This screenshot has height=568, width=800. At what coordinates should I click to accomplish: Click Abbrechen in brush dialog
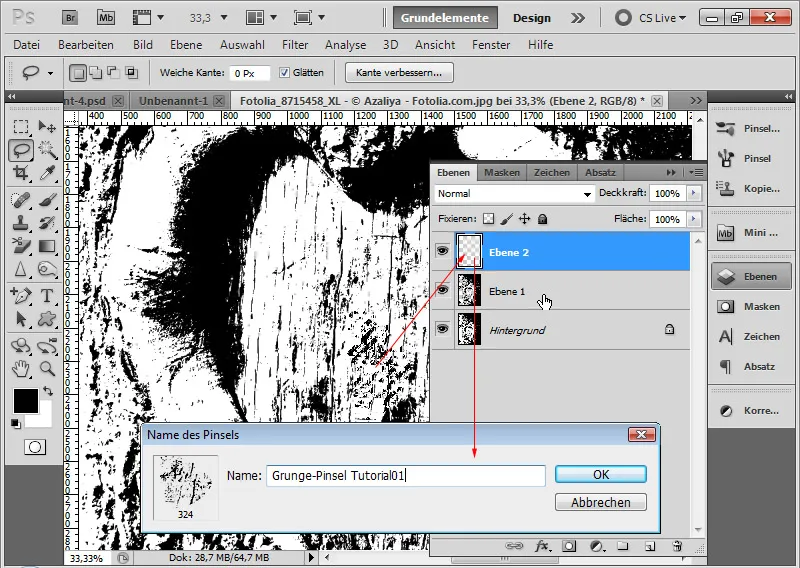pyautogui.click(x=601, y=503)
